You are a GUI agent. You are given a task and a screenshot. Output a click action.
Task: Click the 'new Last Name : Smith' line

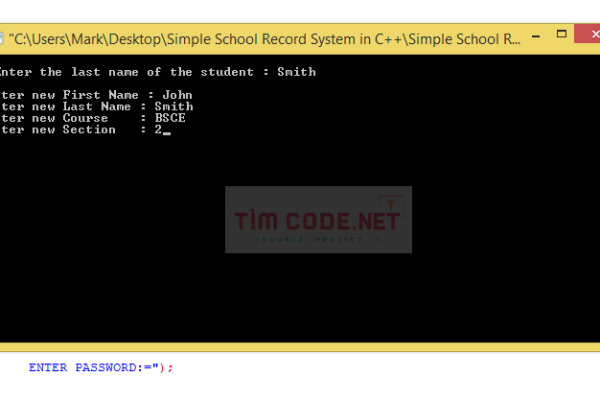point(96,106)
